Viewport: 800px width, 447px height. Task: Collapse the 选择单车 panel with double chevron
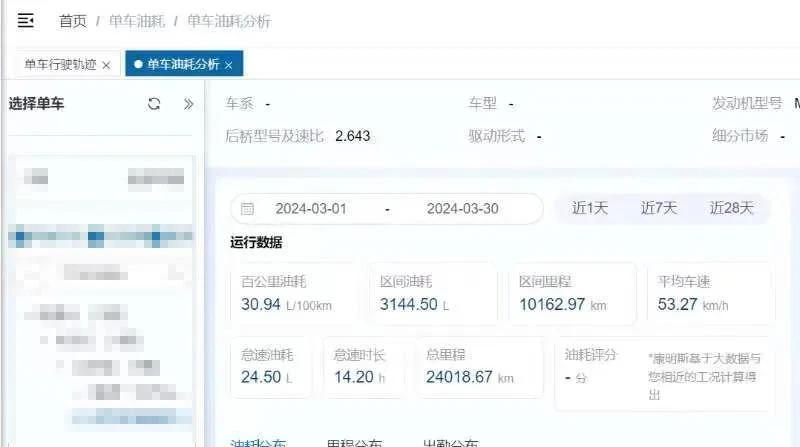click(188, 104)
